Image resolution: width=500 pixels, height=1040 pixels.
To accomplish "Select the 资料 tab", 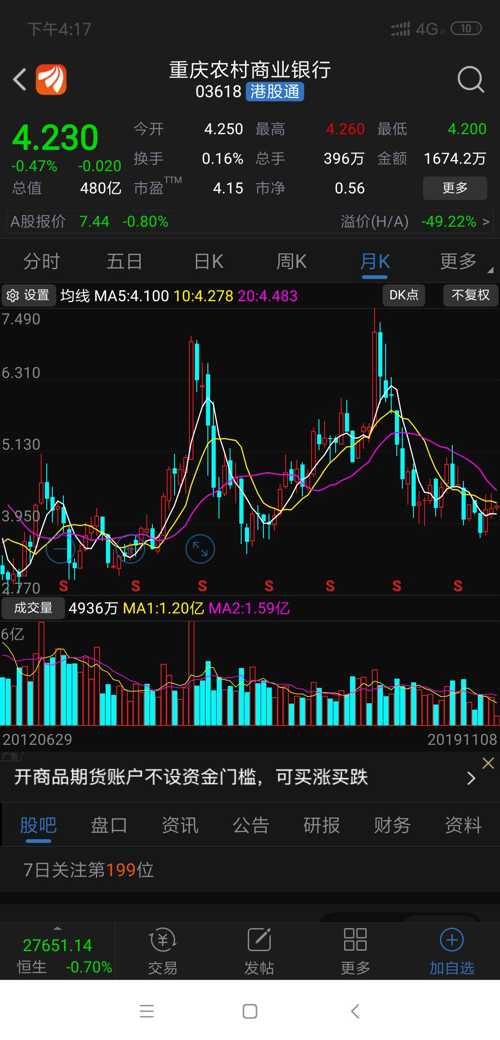I will point(463,825).
